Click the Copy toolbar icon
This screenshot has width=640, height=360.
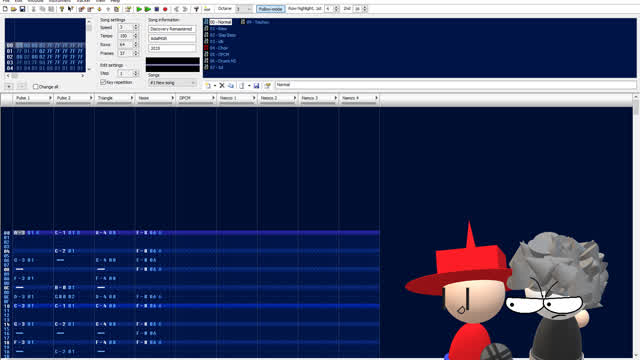(x=42, y=9)
